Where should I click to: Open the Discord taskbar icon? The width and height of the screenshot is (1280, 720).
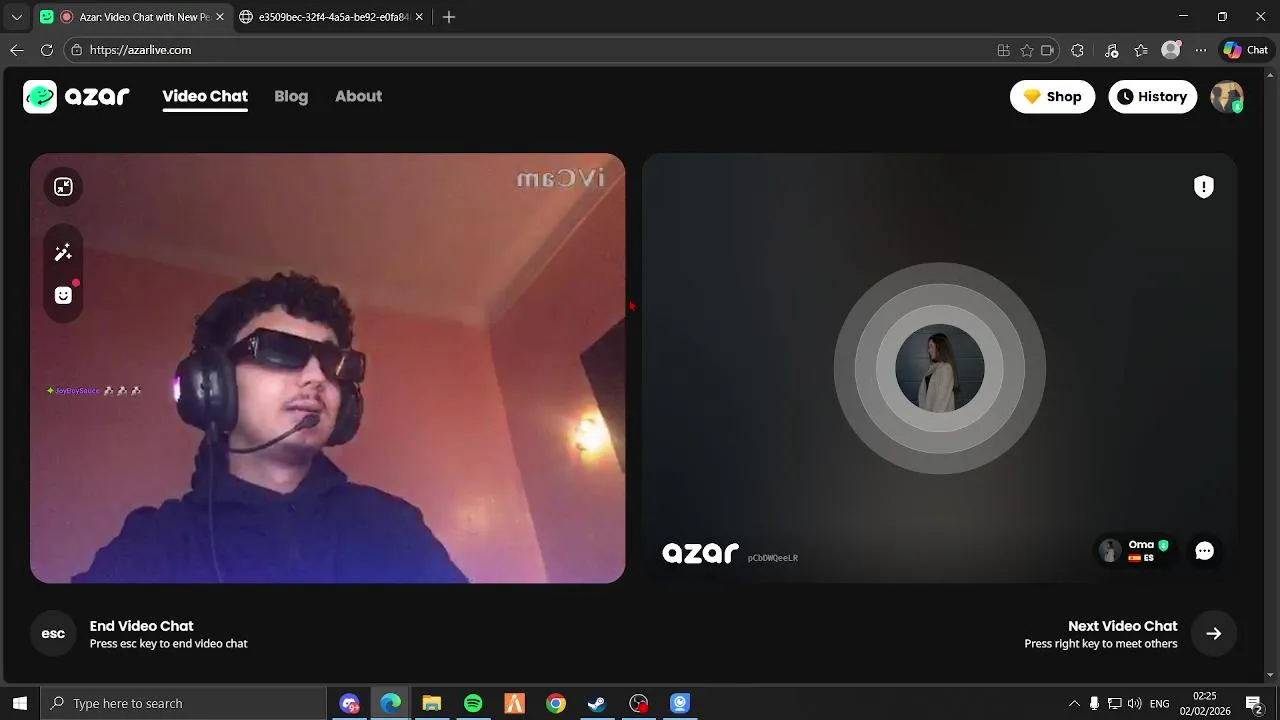coord(349,703)
